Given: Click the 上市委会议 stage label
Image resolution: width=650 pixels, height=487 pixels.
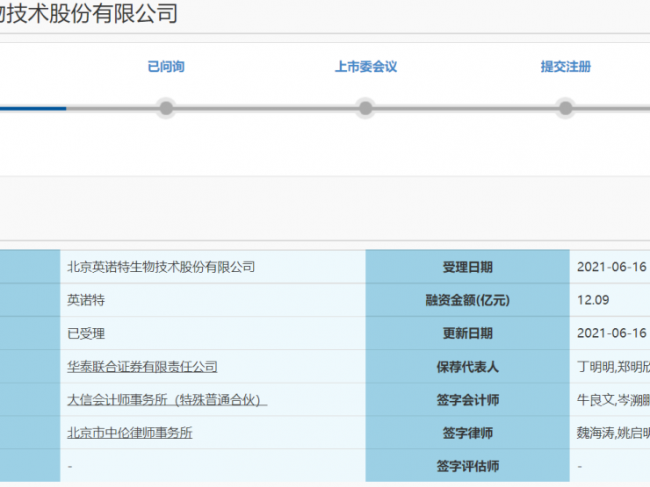Looking at the screenshot, I should click(x=366, y=67).
